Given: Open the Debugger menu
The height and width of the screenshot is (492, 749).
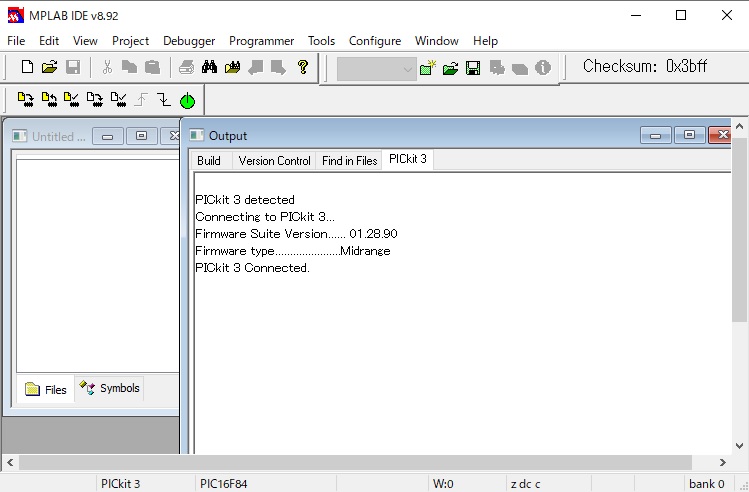Looking at the screenshot, I should 189,41.
